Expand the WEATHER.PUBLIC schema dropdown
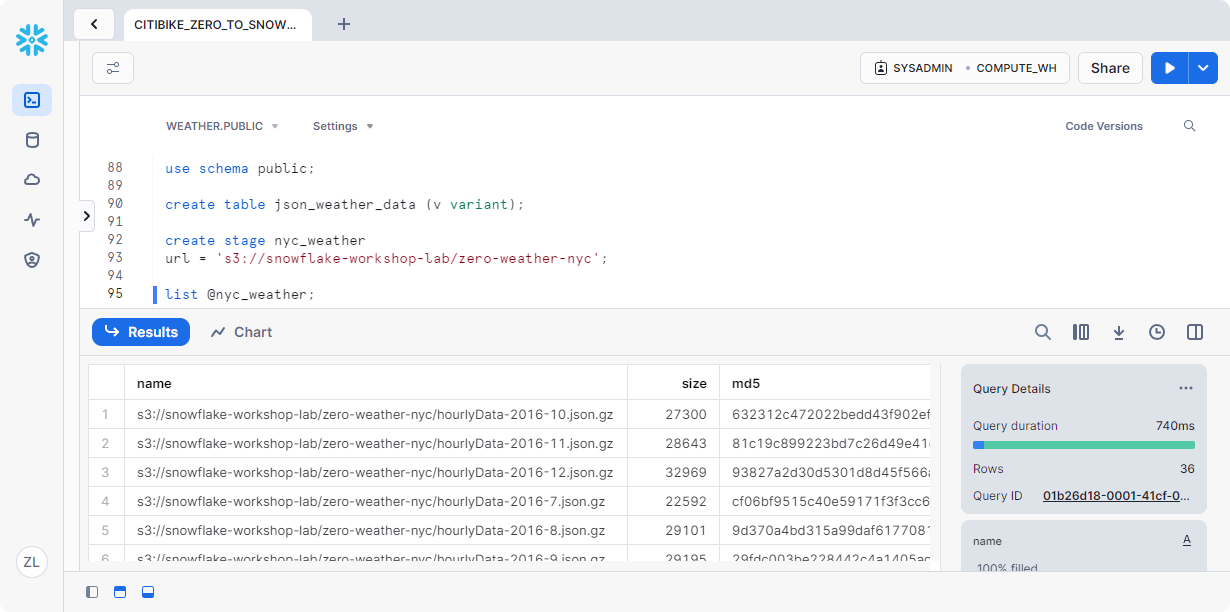Viewport: 1230px width, 612px height. (222, 126)
